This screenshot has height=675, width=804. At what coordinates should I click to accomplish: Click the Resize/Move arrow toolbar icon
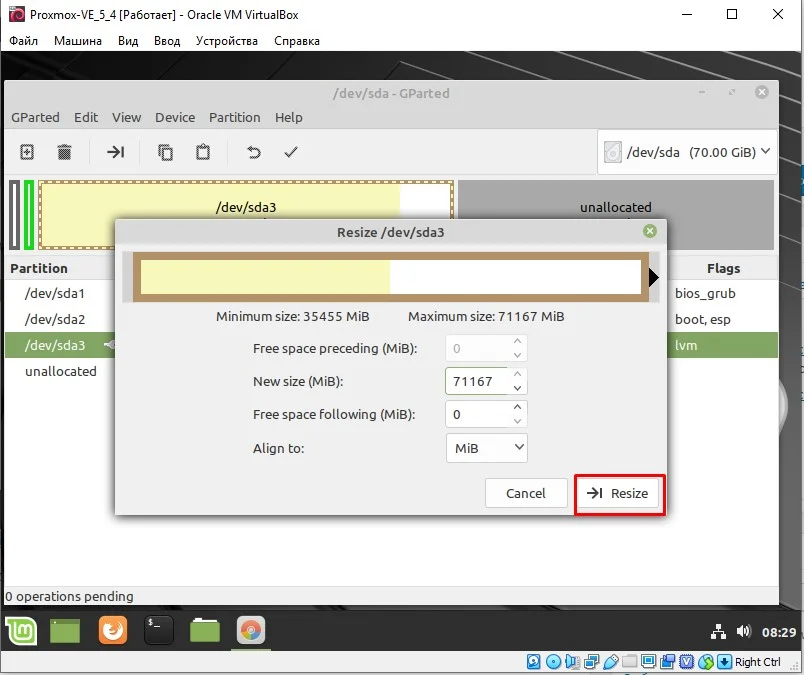(x=115, y=152)
